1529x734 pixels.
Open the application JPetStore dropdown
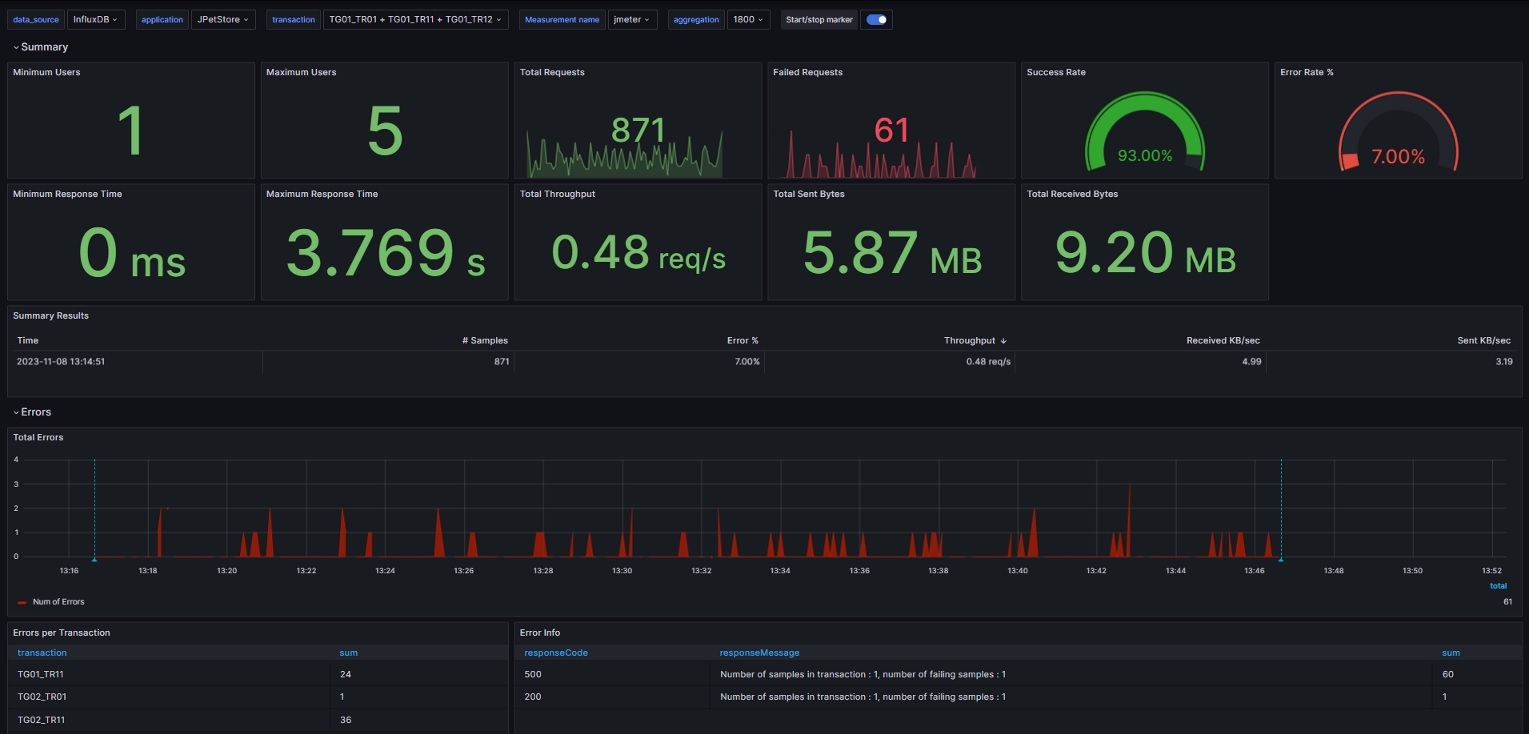click(x=223, y=20)
